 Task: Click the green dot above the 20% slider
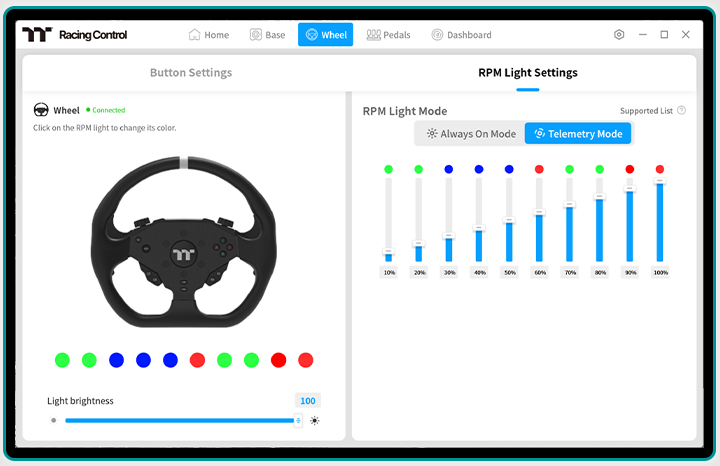[x=418, y=169]
